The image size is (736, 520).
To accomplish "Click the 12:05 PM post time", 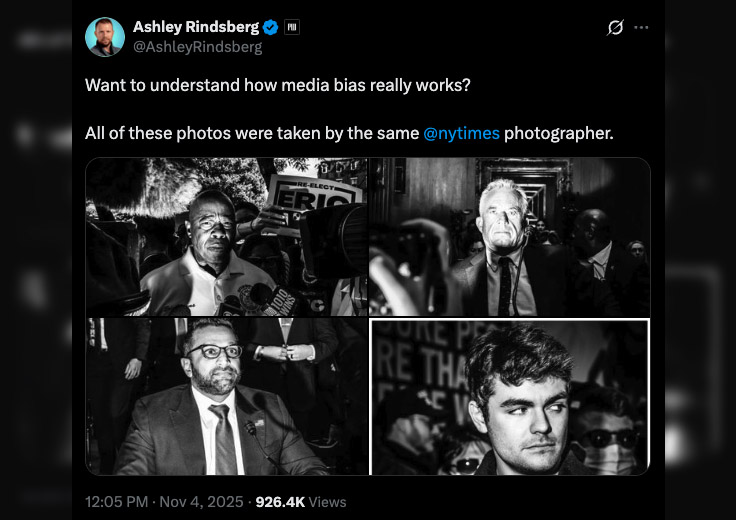I will [118, 501].
